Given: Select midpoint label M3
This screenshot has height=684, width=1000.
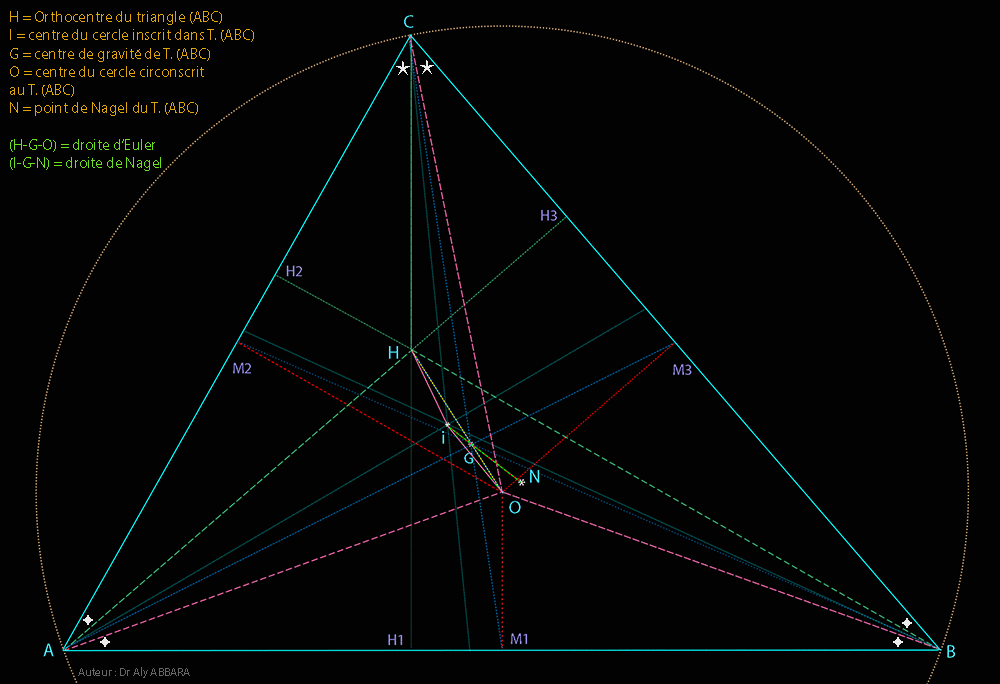Looking at the screenshot, I should (681, 370).
